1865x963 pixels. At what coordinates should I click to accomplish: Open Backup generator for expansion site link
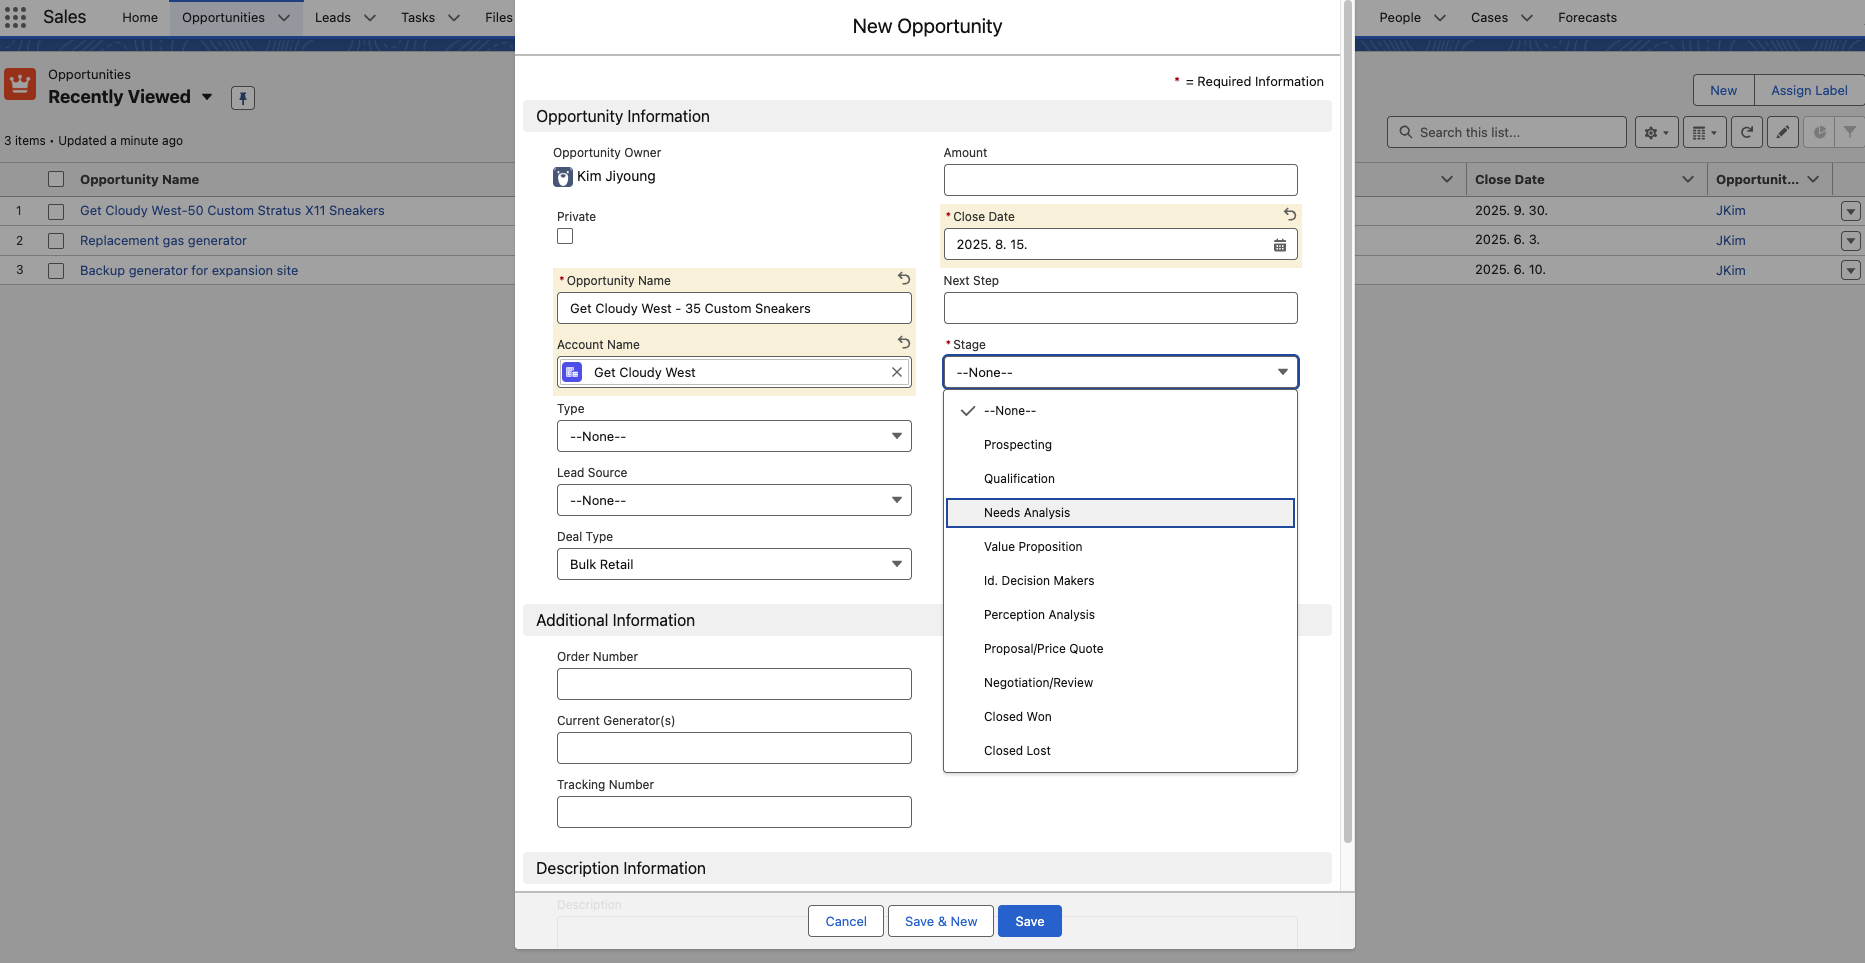coord(189,271)
